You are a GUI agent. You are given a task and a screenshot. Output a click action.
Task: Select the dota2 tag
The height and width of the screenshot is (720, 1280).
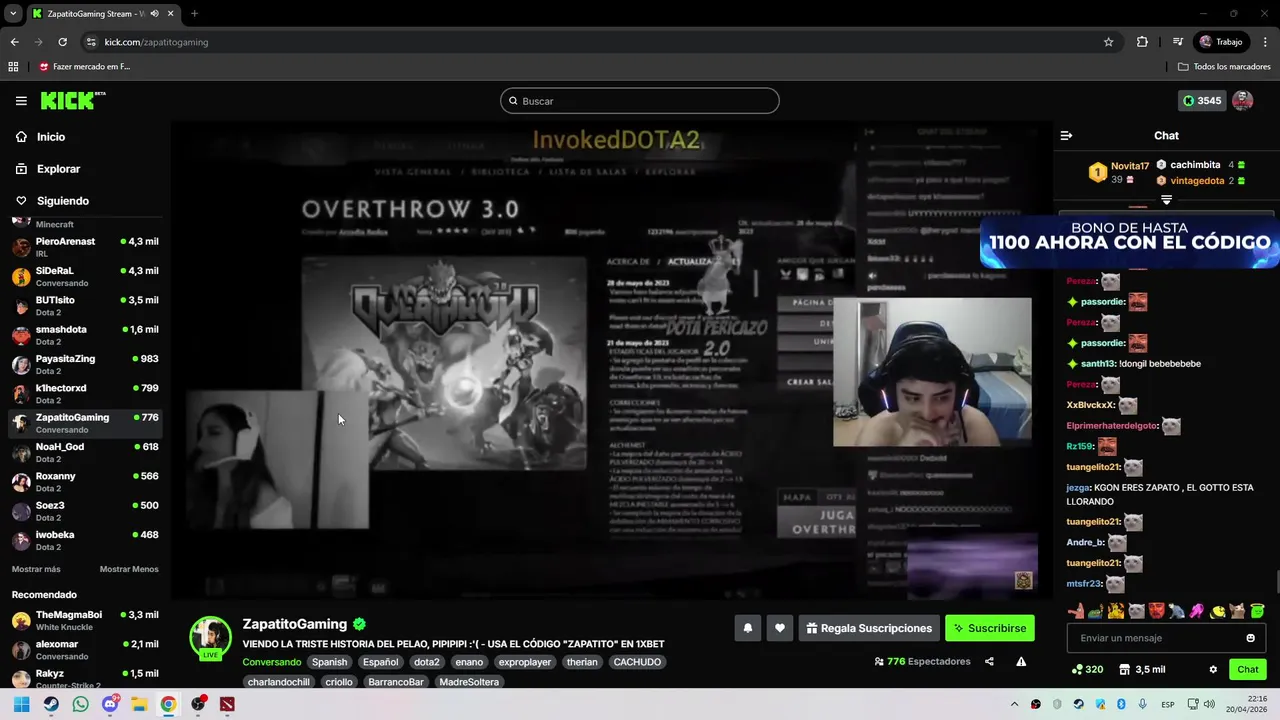point(427,662)
